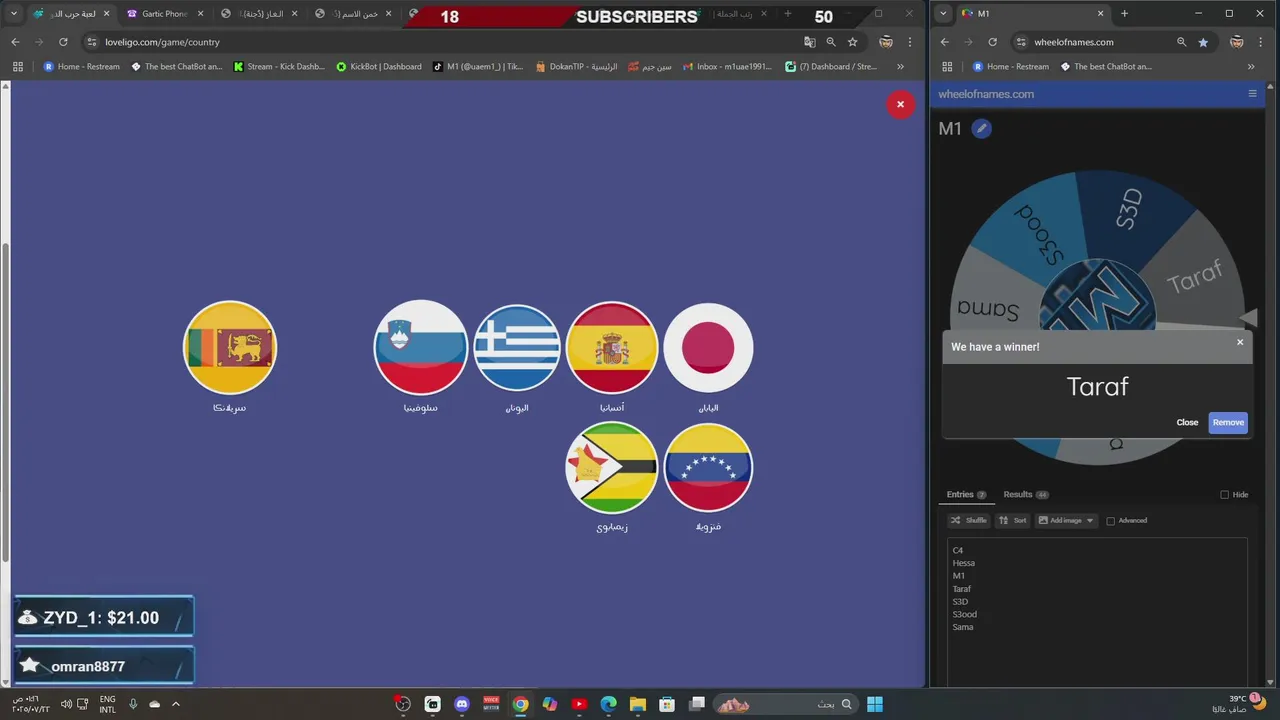Click the pencil edit icon next to M1

coord(981,128)
